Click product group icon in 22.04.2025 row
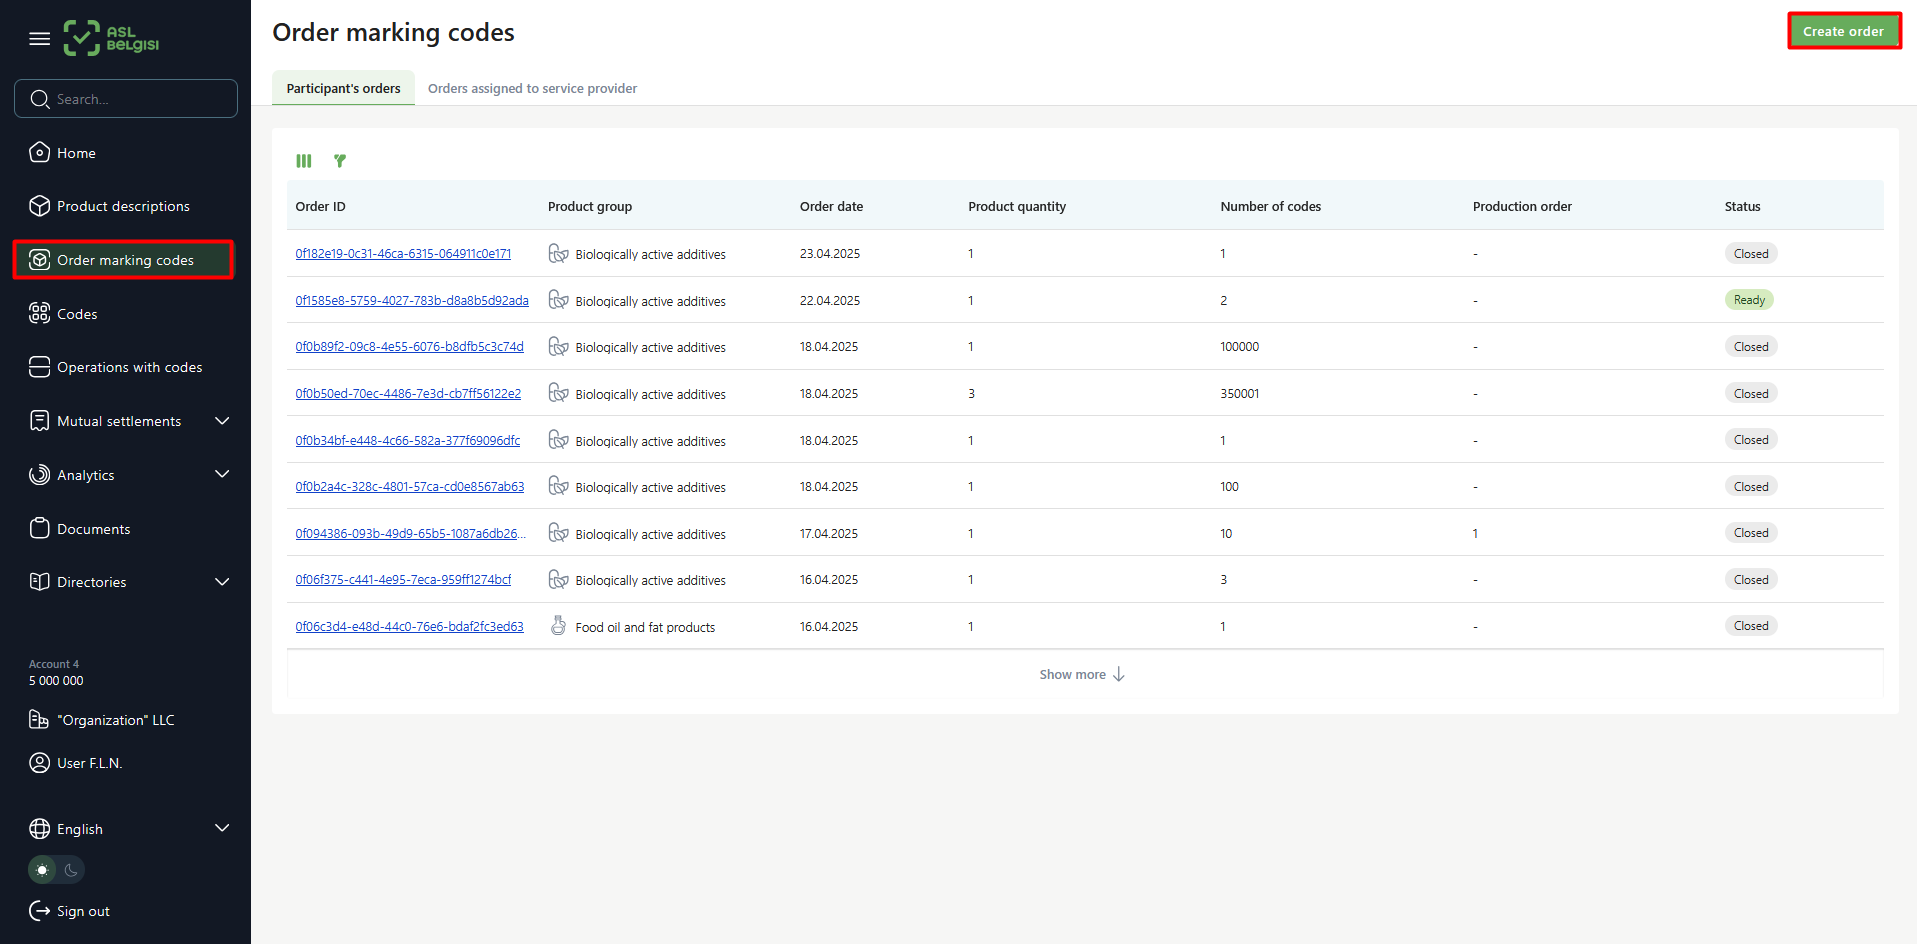 pos(558,300)
